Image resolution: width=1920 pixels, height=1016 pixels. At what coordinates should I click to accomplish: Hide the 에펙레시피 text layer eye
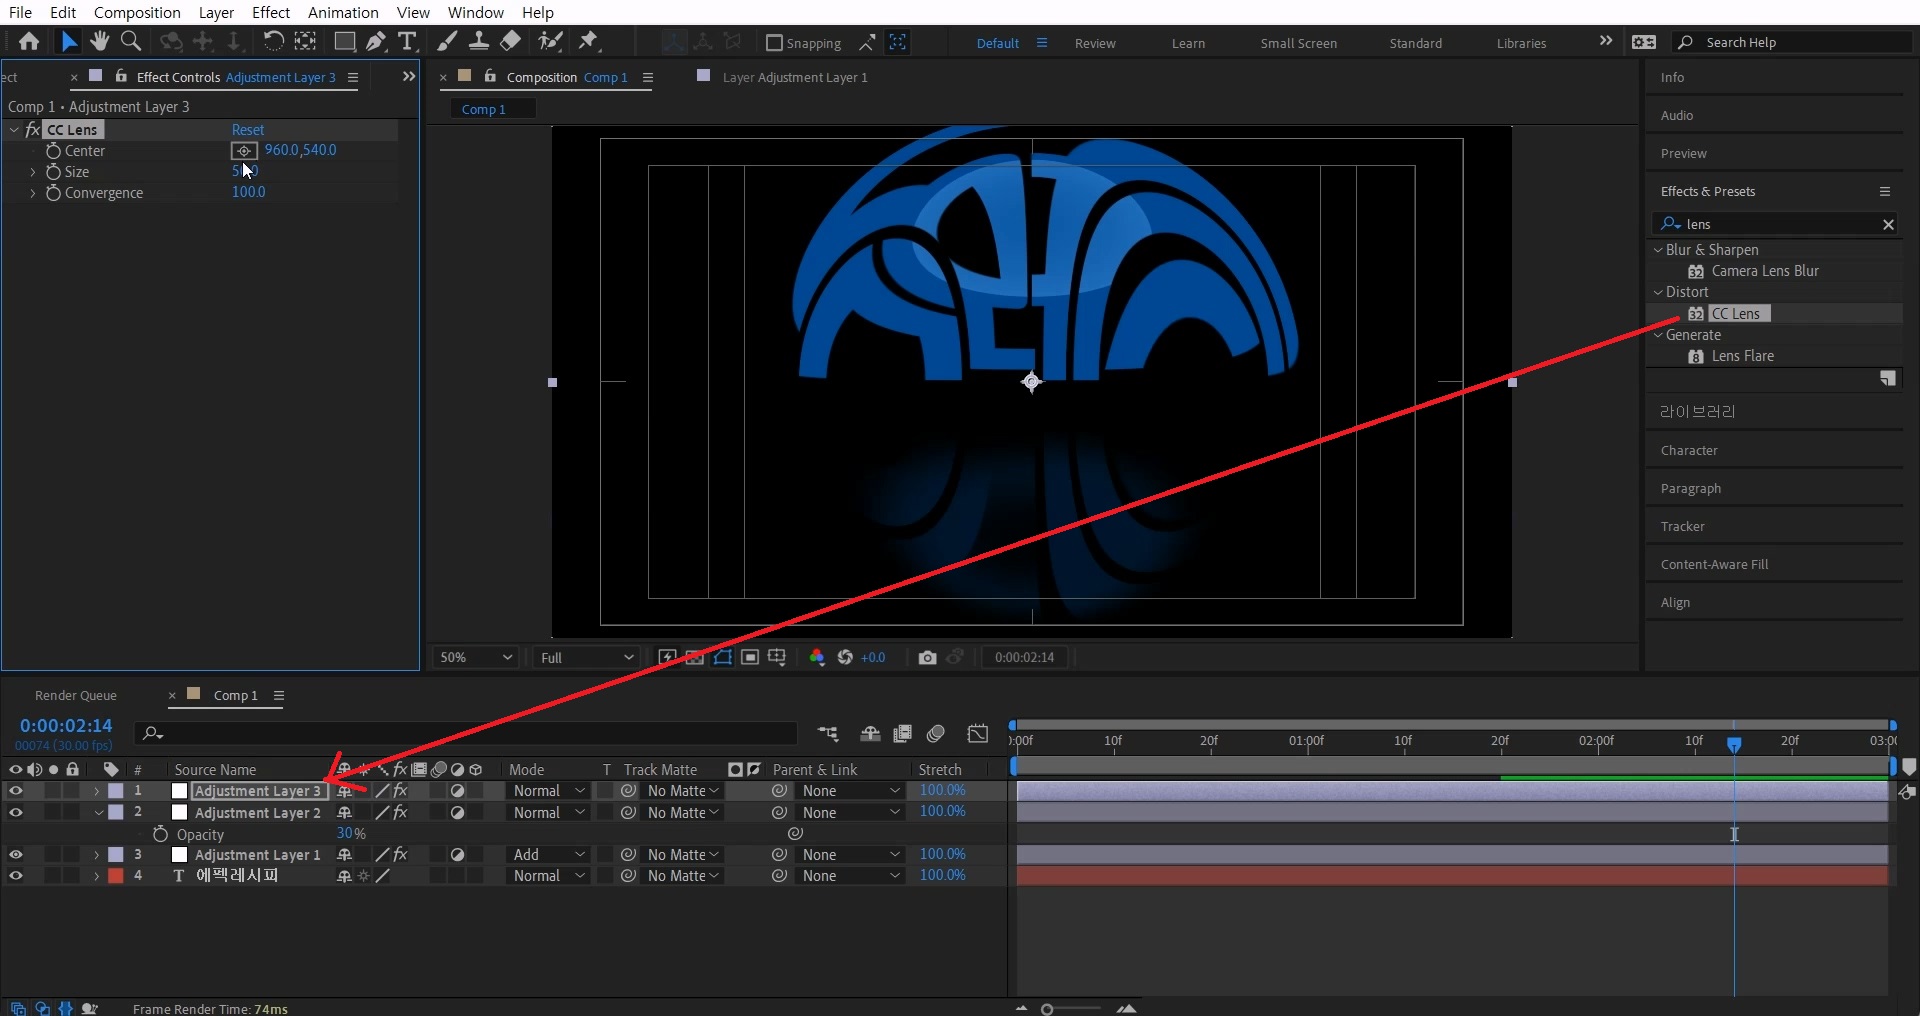15,876
